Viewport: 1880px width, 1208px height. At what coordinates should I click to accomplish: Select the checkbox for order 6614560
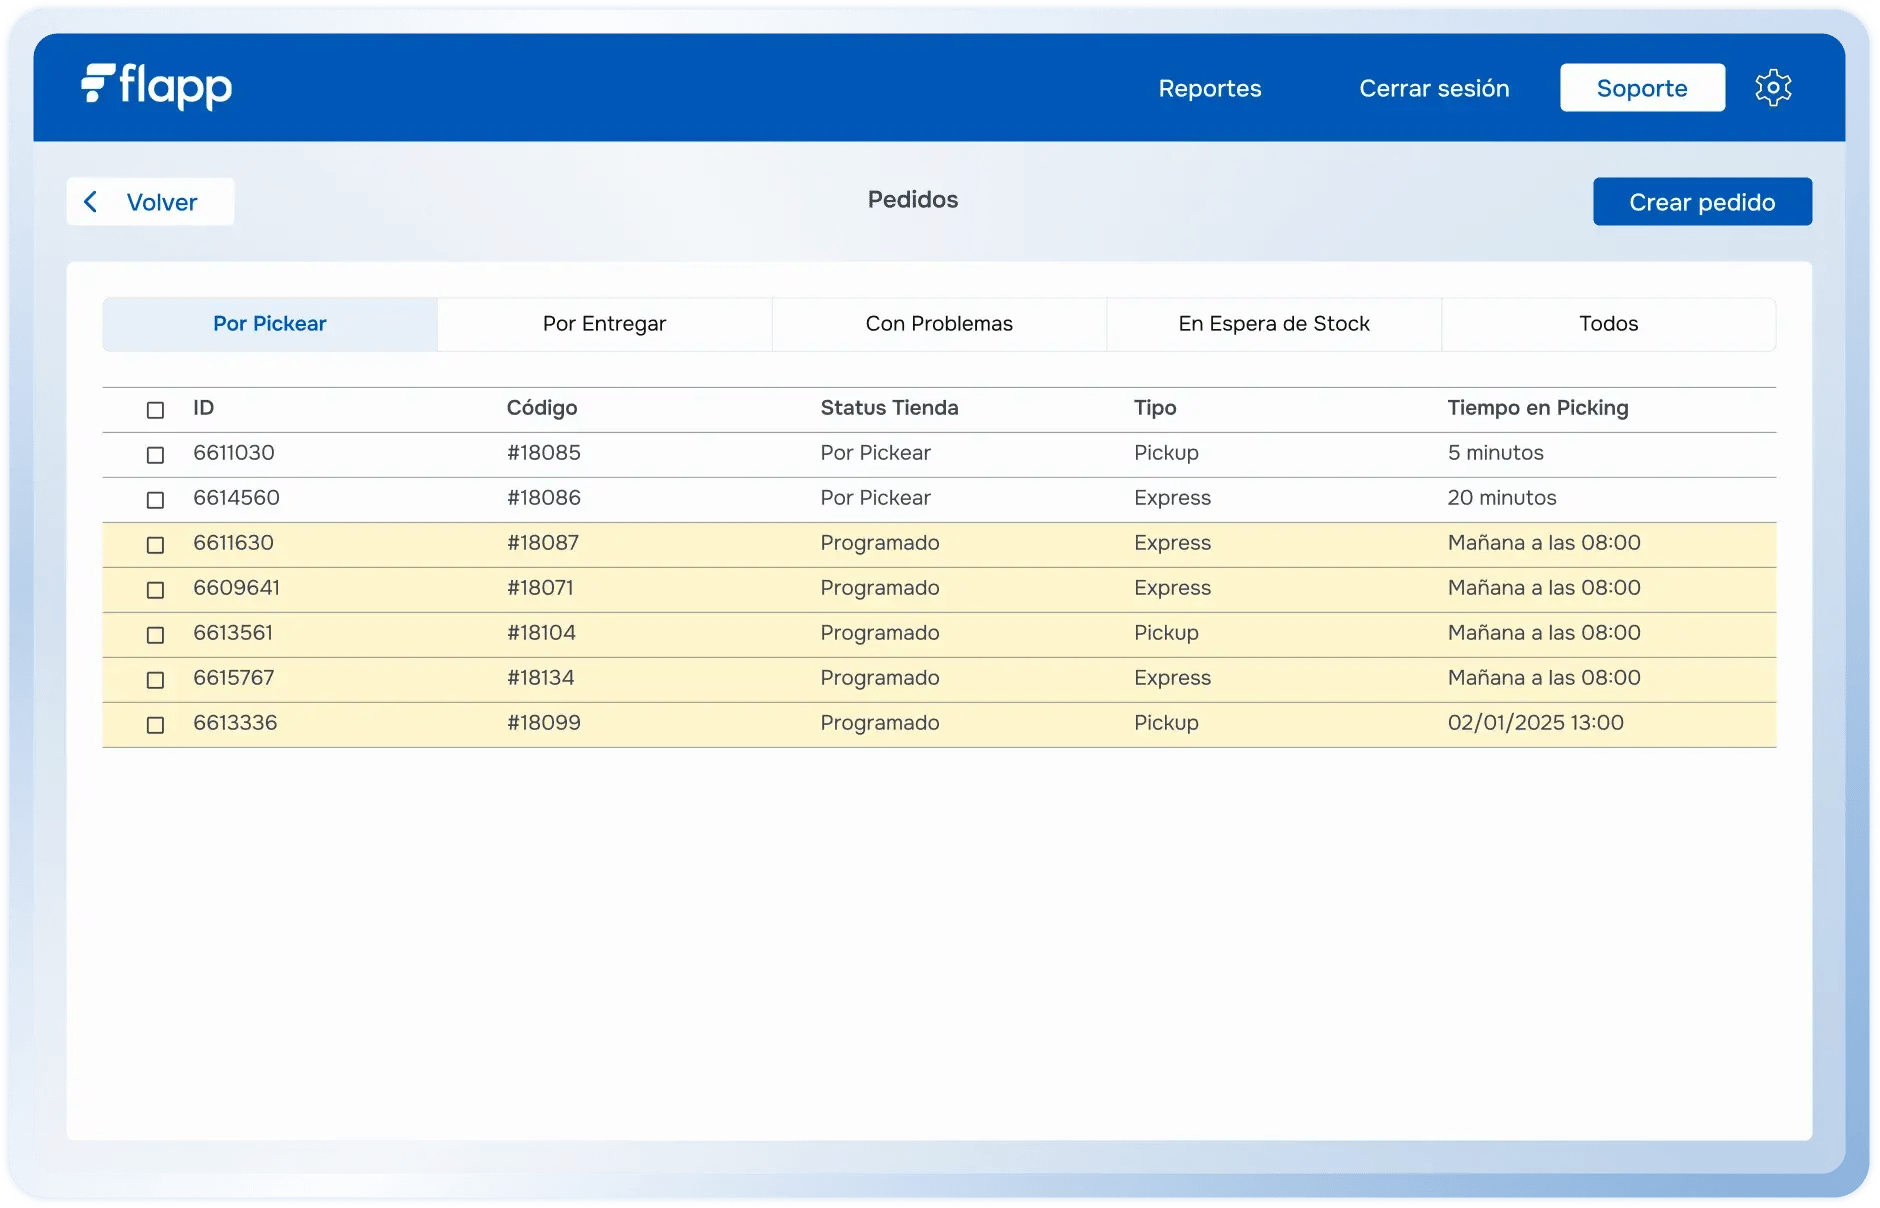[155, 500]
